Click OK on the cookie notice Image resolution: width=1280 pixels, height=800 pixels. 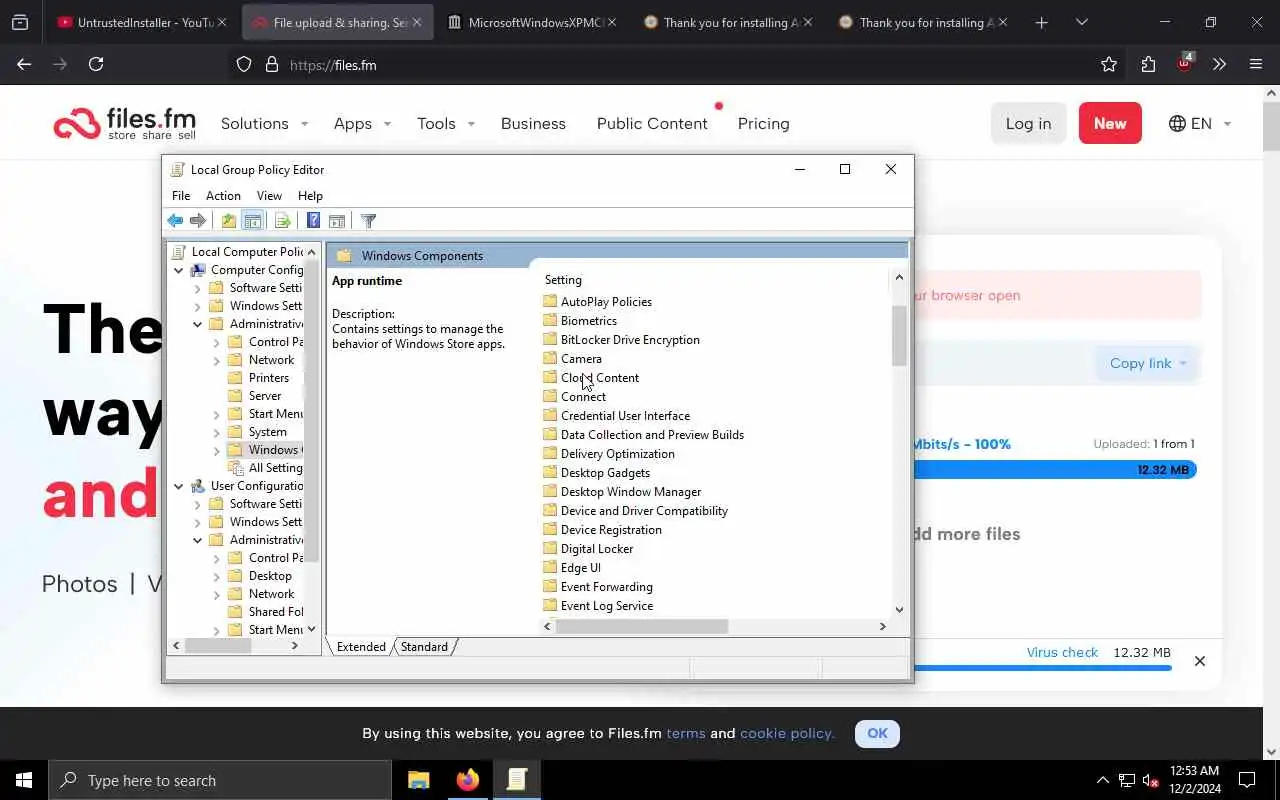tap(877, 733)
